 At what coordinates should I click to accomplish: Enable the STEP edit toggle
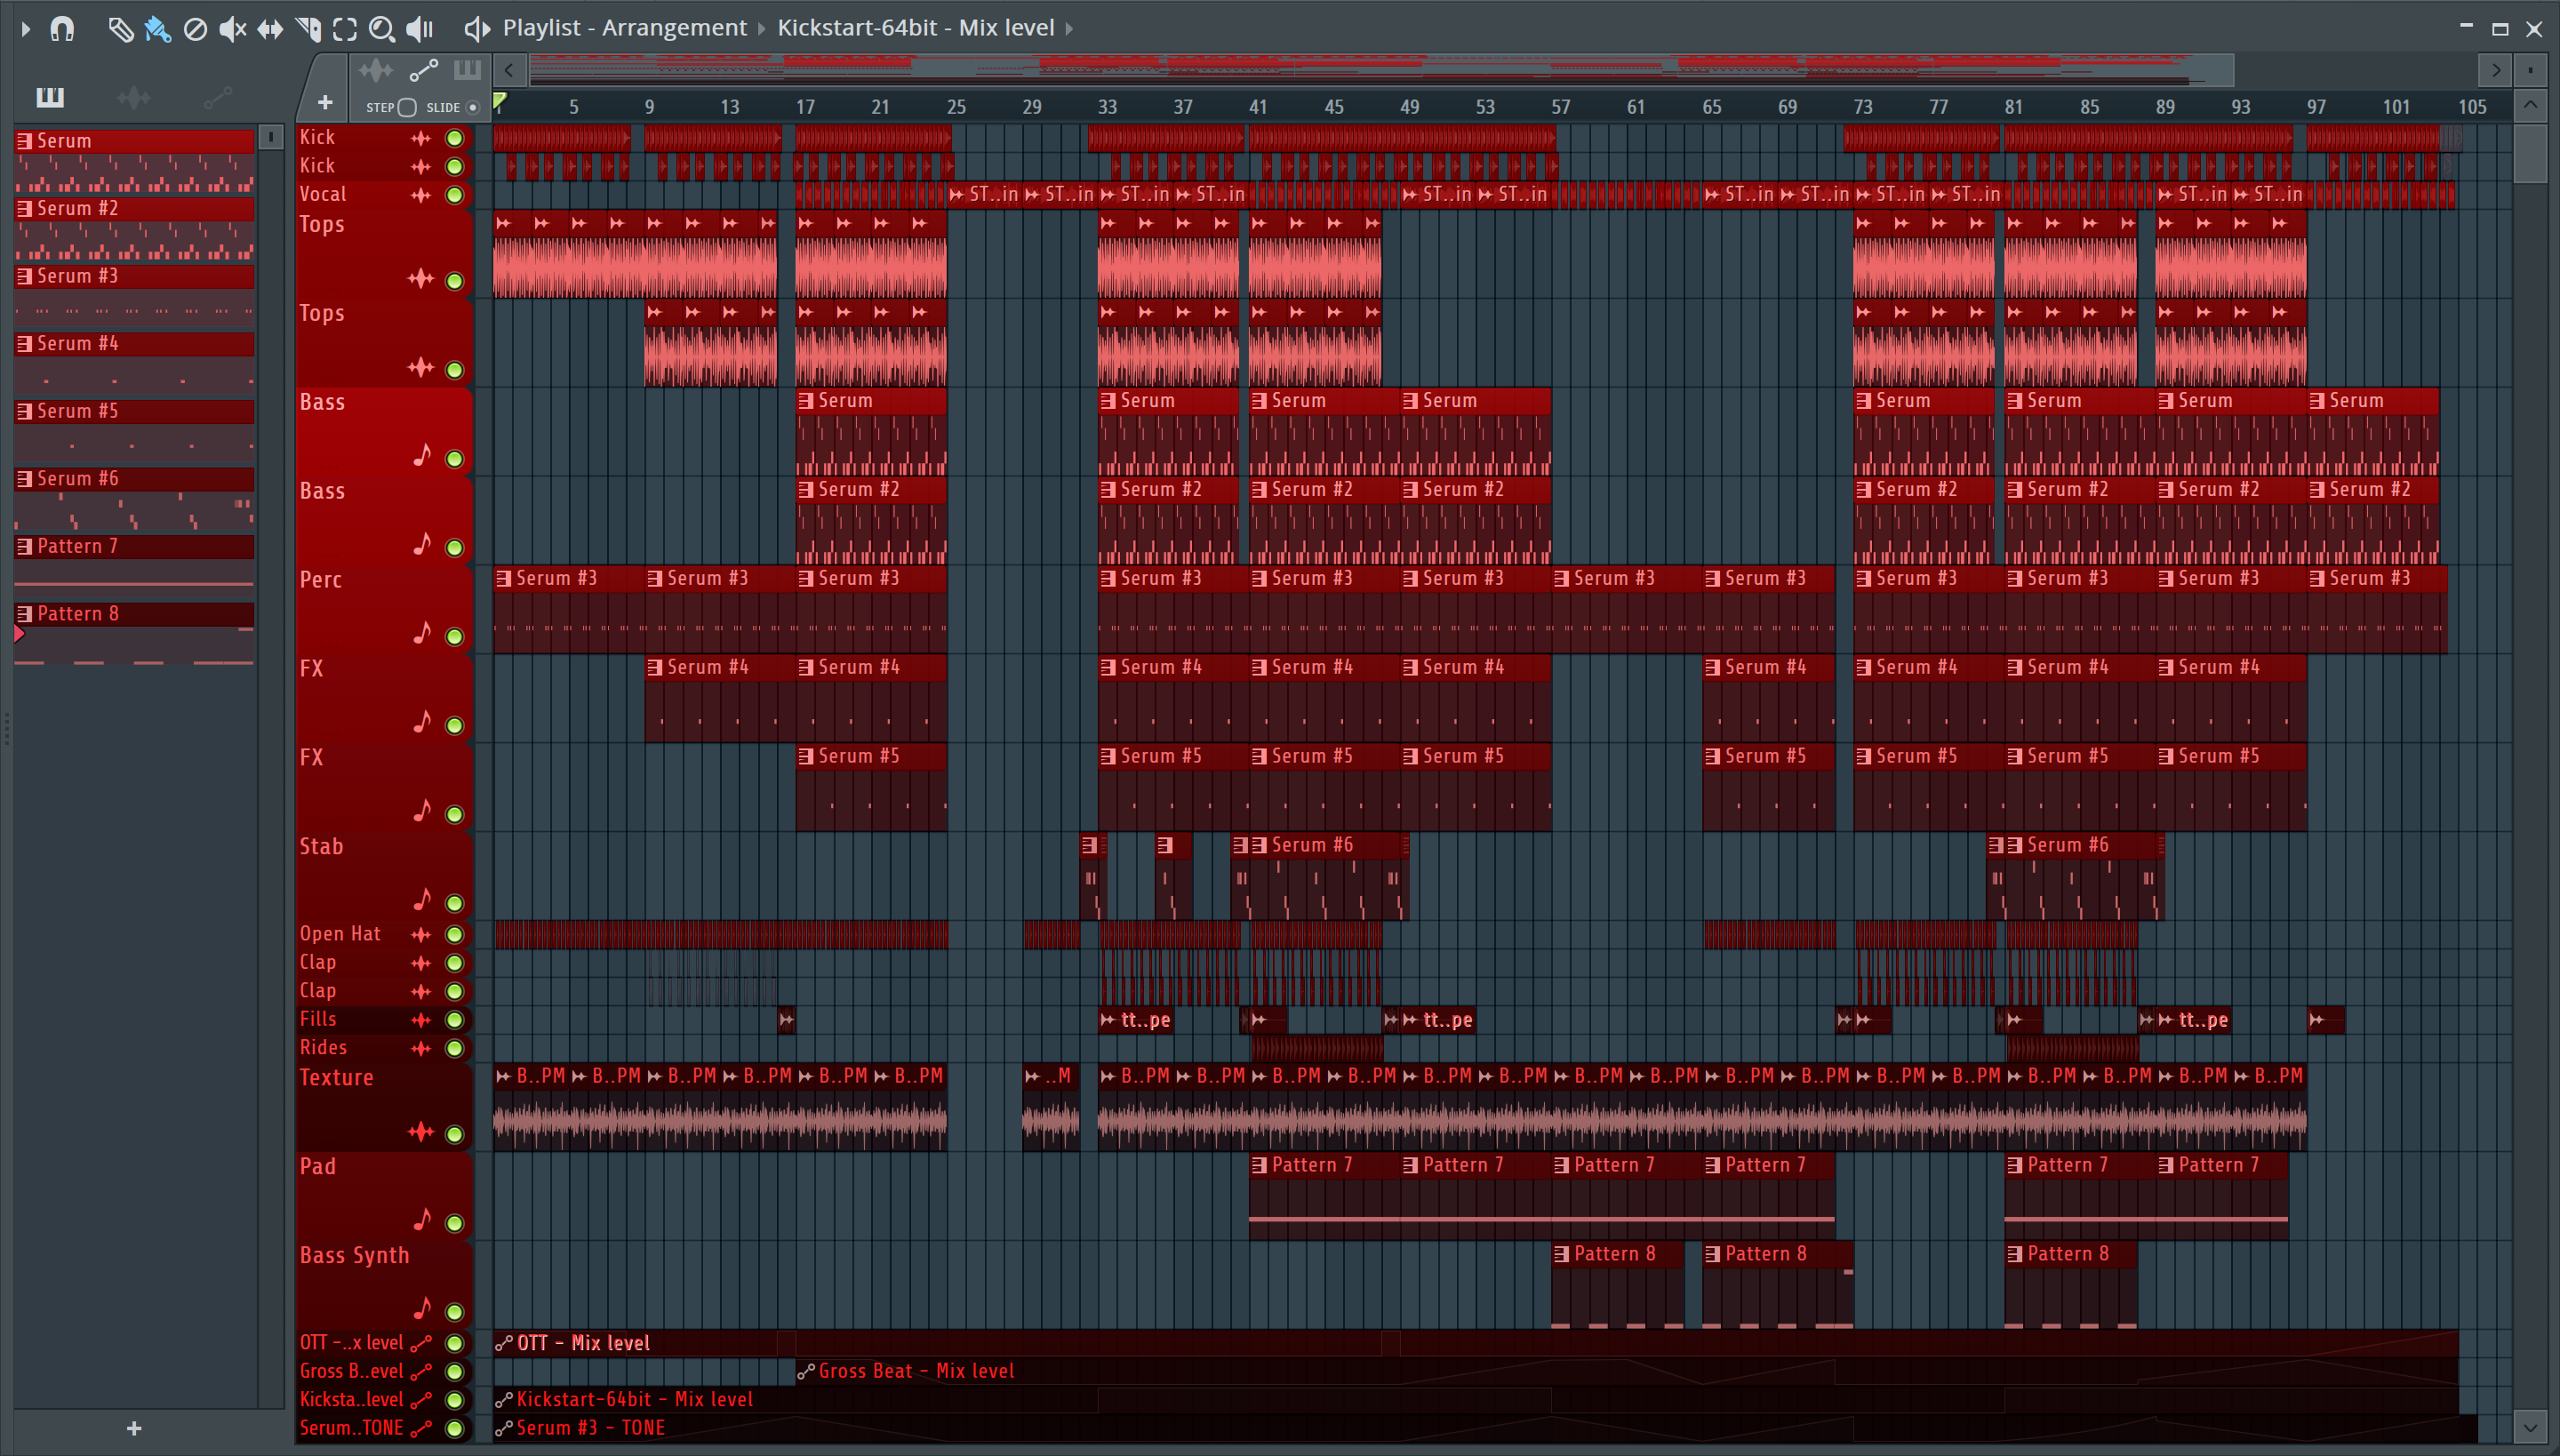click(407, 107)
